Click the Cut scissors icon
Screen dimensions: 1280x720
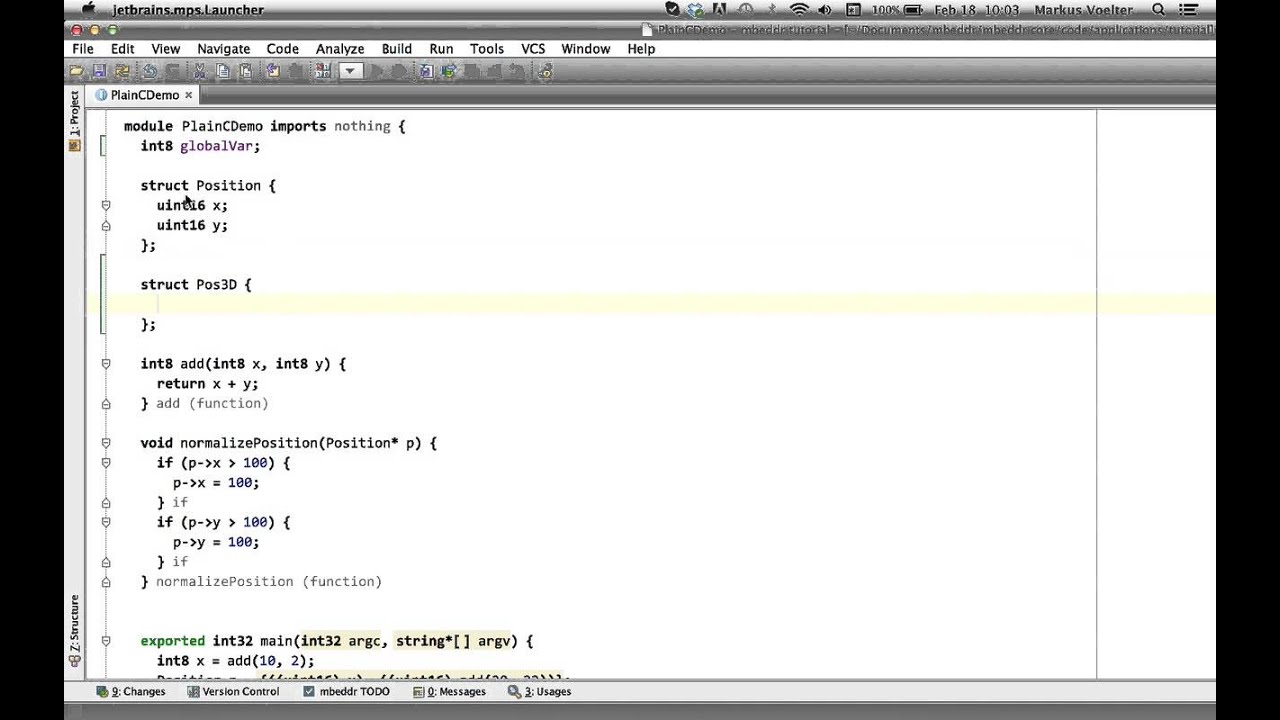coord(199,71)
